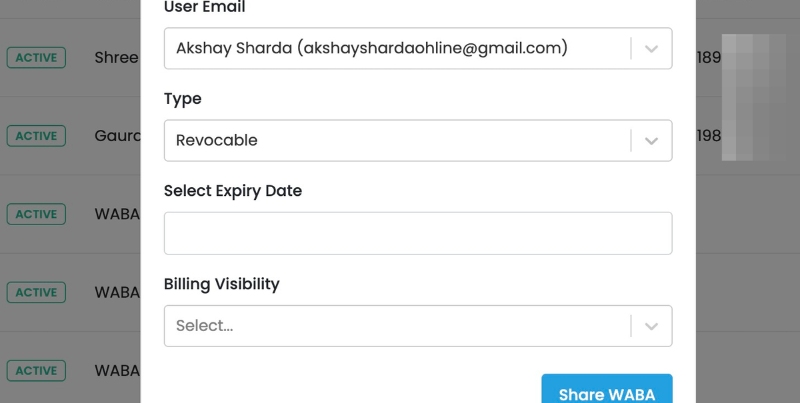Screen dimensions: 800x403
Task: Focus the Select Expiry Date input
Action: (418, 233)
